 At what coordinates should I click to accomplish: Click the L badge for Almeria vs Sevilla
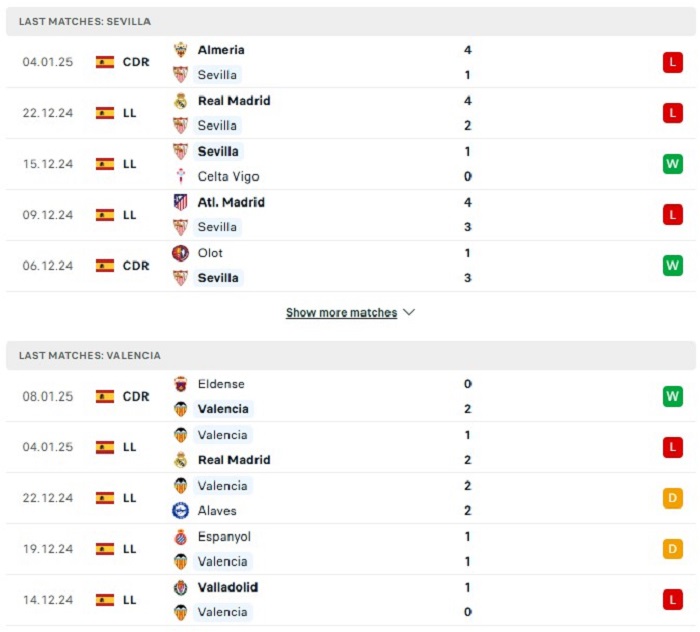[x=672, y=62]
